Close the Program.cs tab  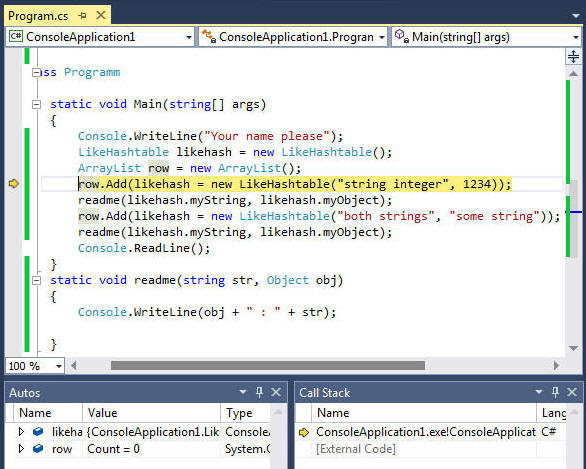tap(101, 15)
